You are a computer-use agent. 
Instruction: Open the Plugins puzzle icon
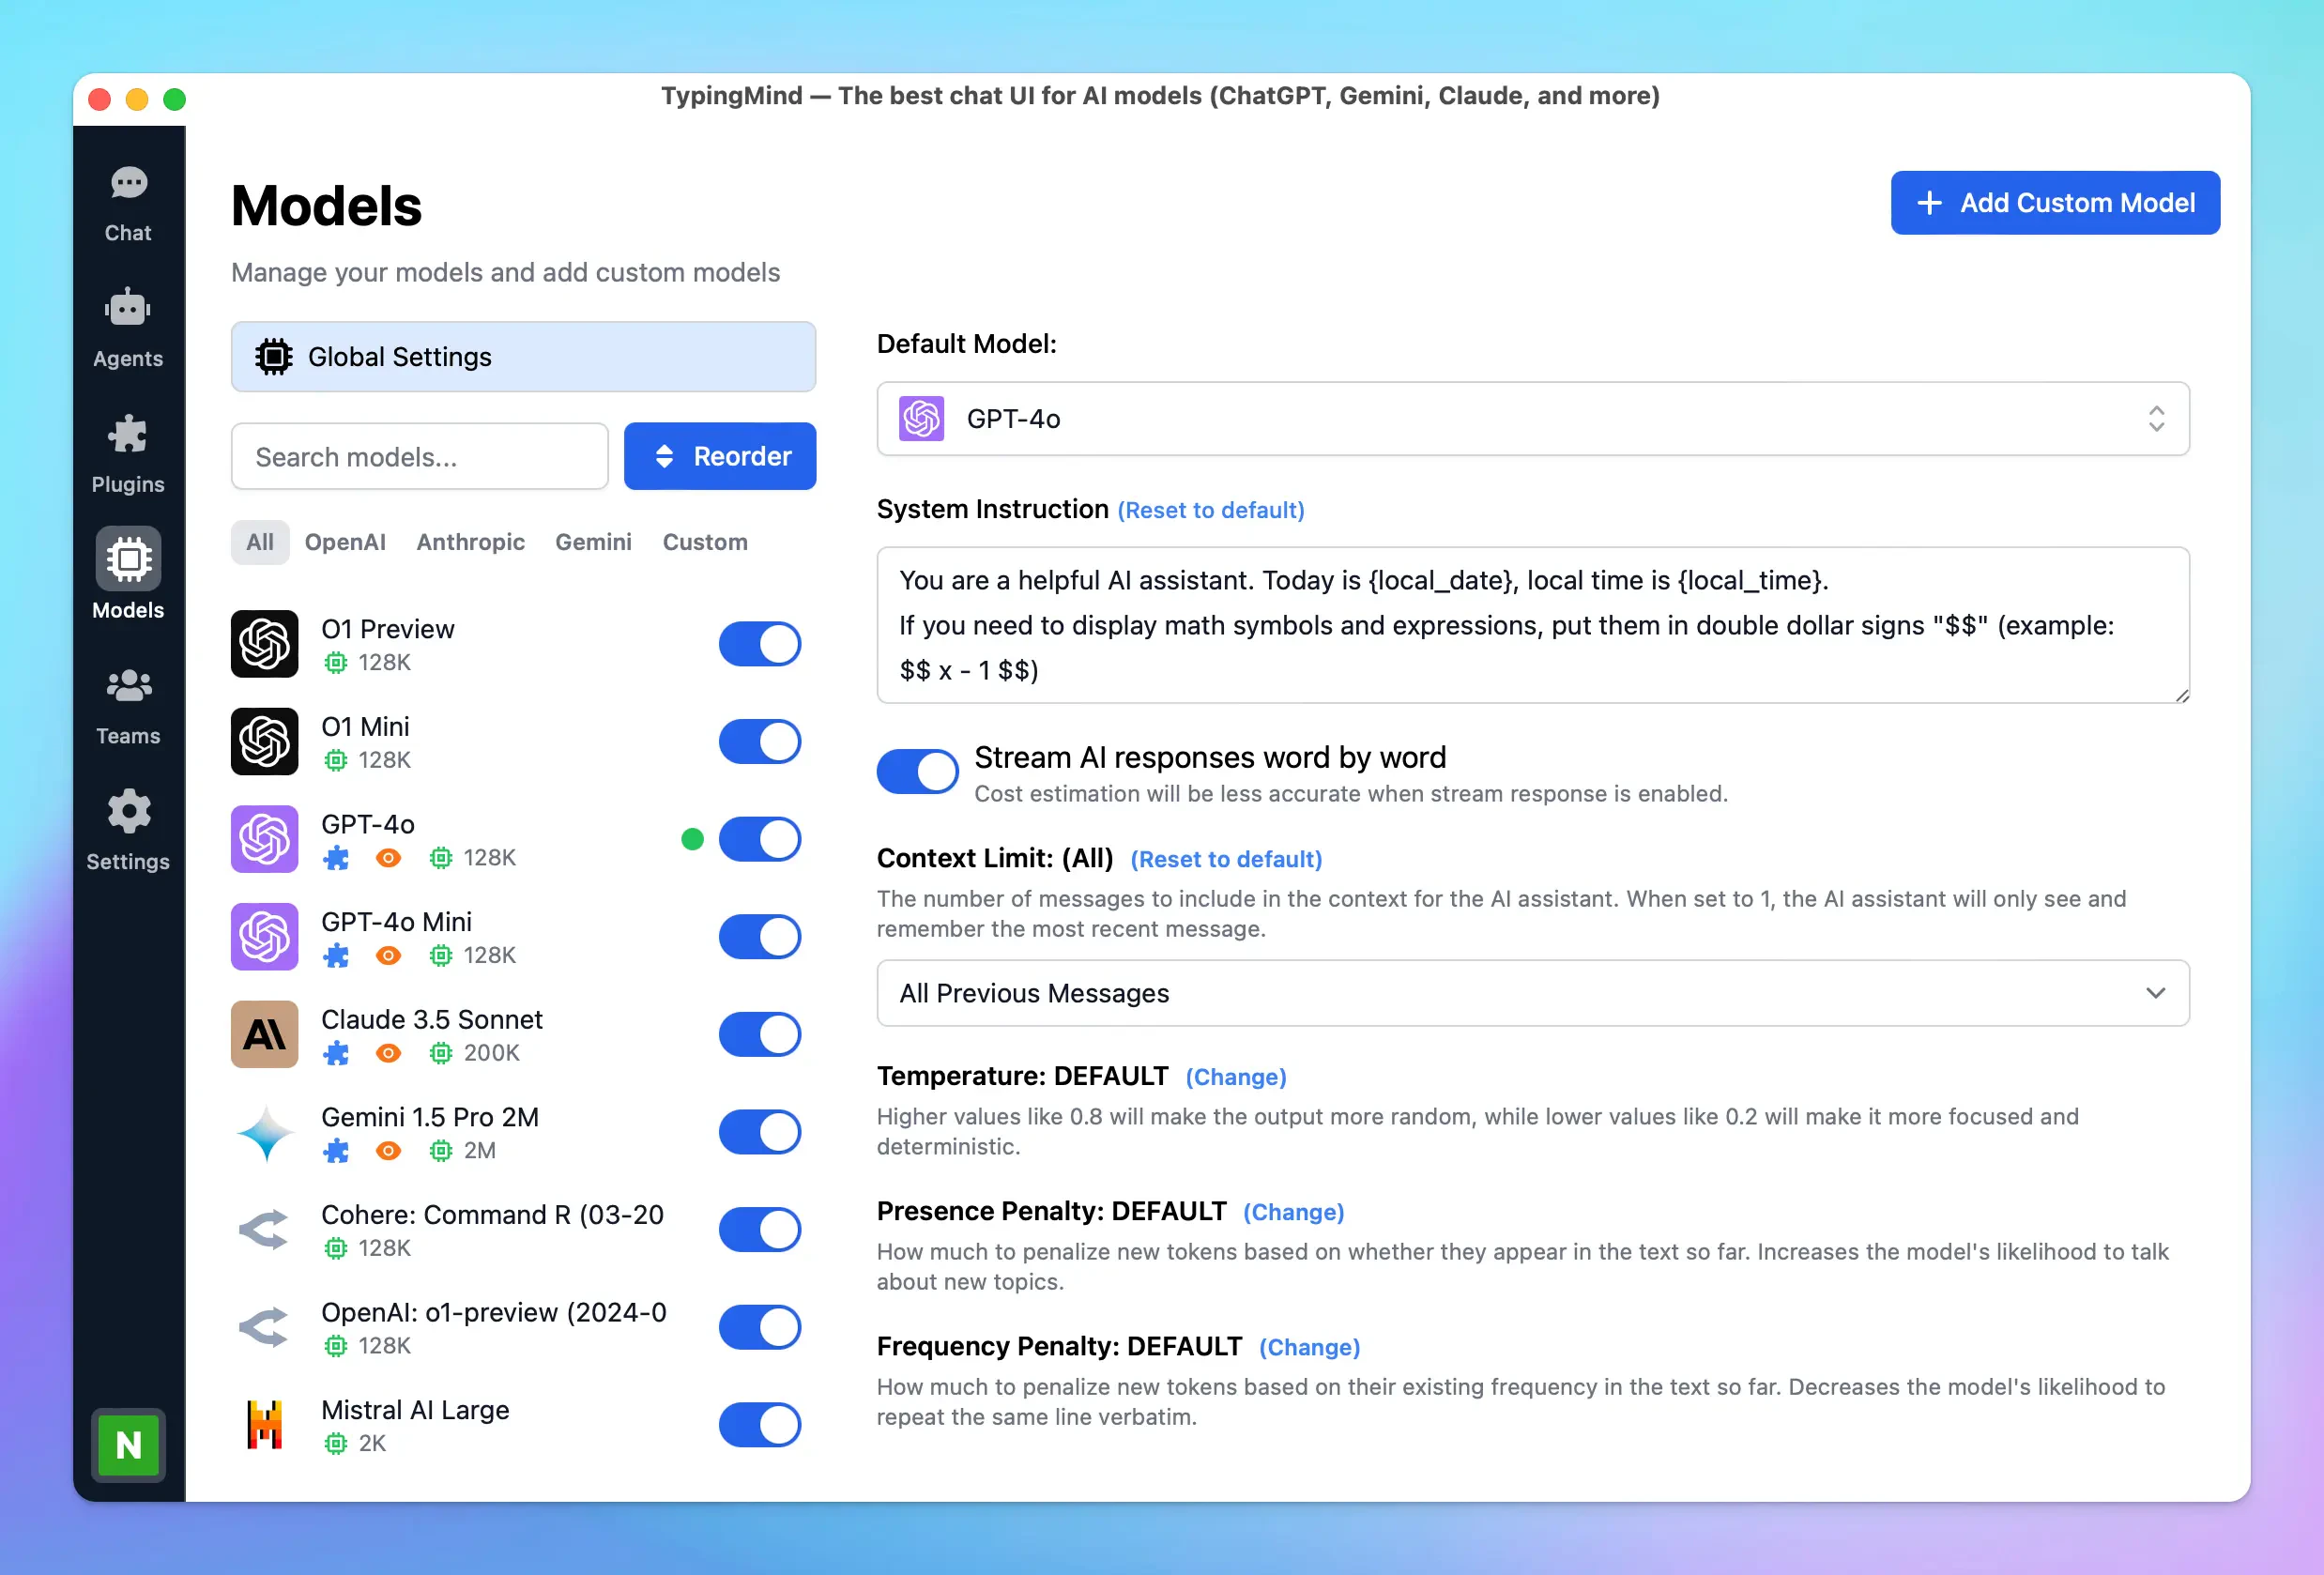point(128,434)
